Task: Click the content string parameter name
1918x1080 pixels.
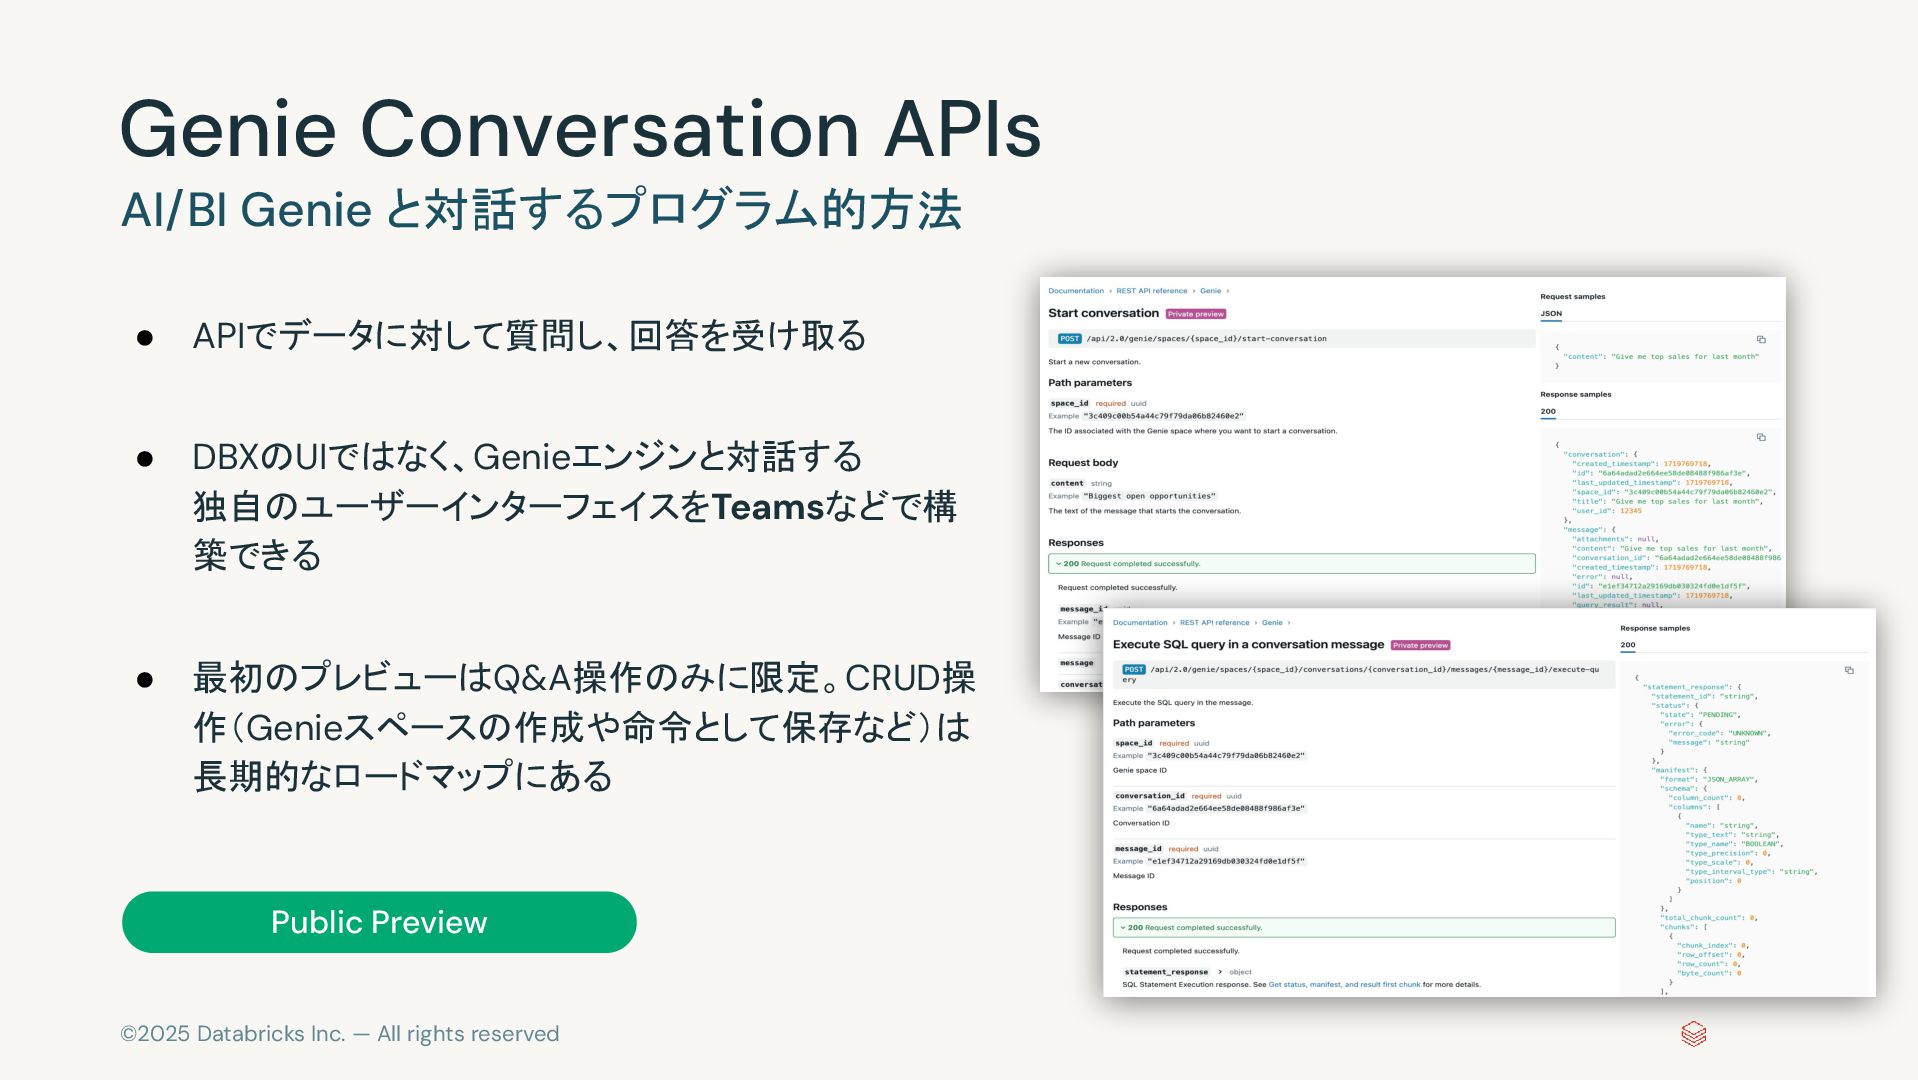Action: coord(1066,483)
